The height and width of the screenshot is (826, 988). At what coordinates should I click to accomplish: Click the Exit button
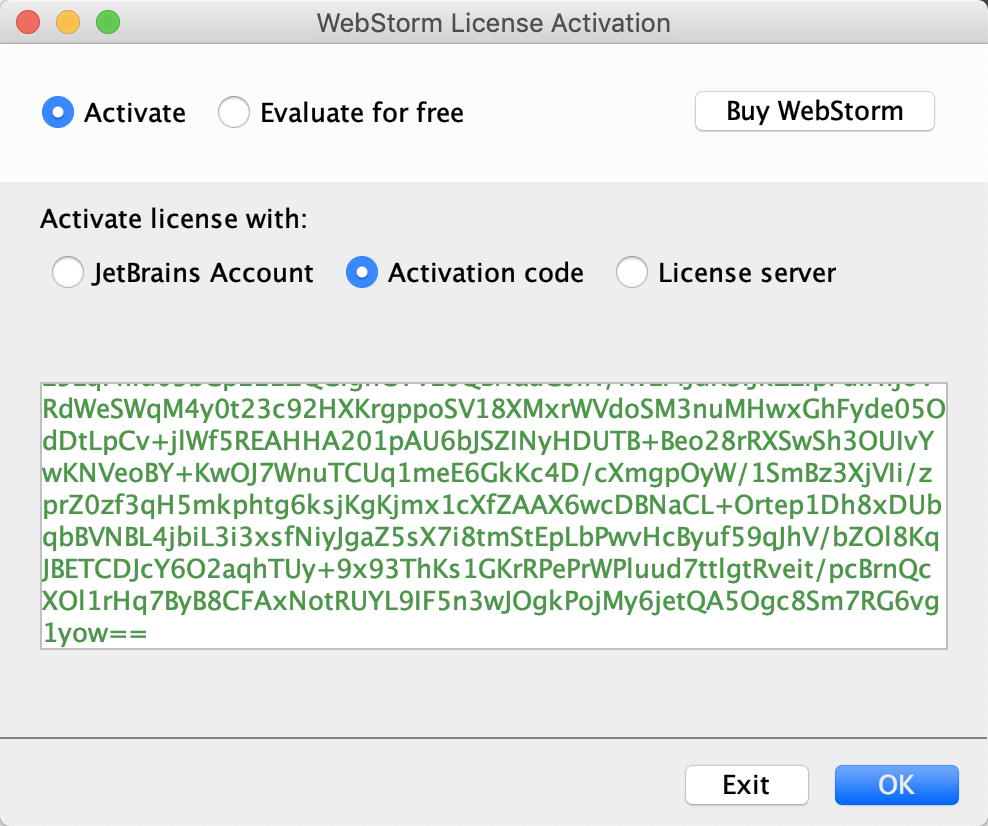(x=747, y=785)
